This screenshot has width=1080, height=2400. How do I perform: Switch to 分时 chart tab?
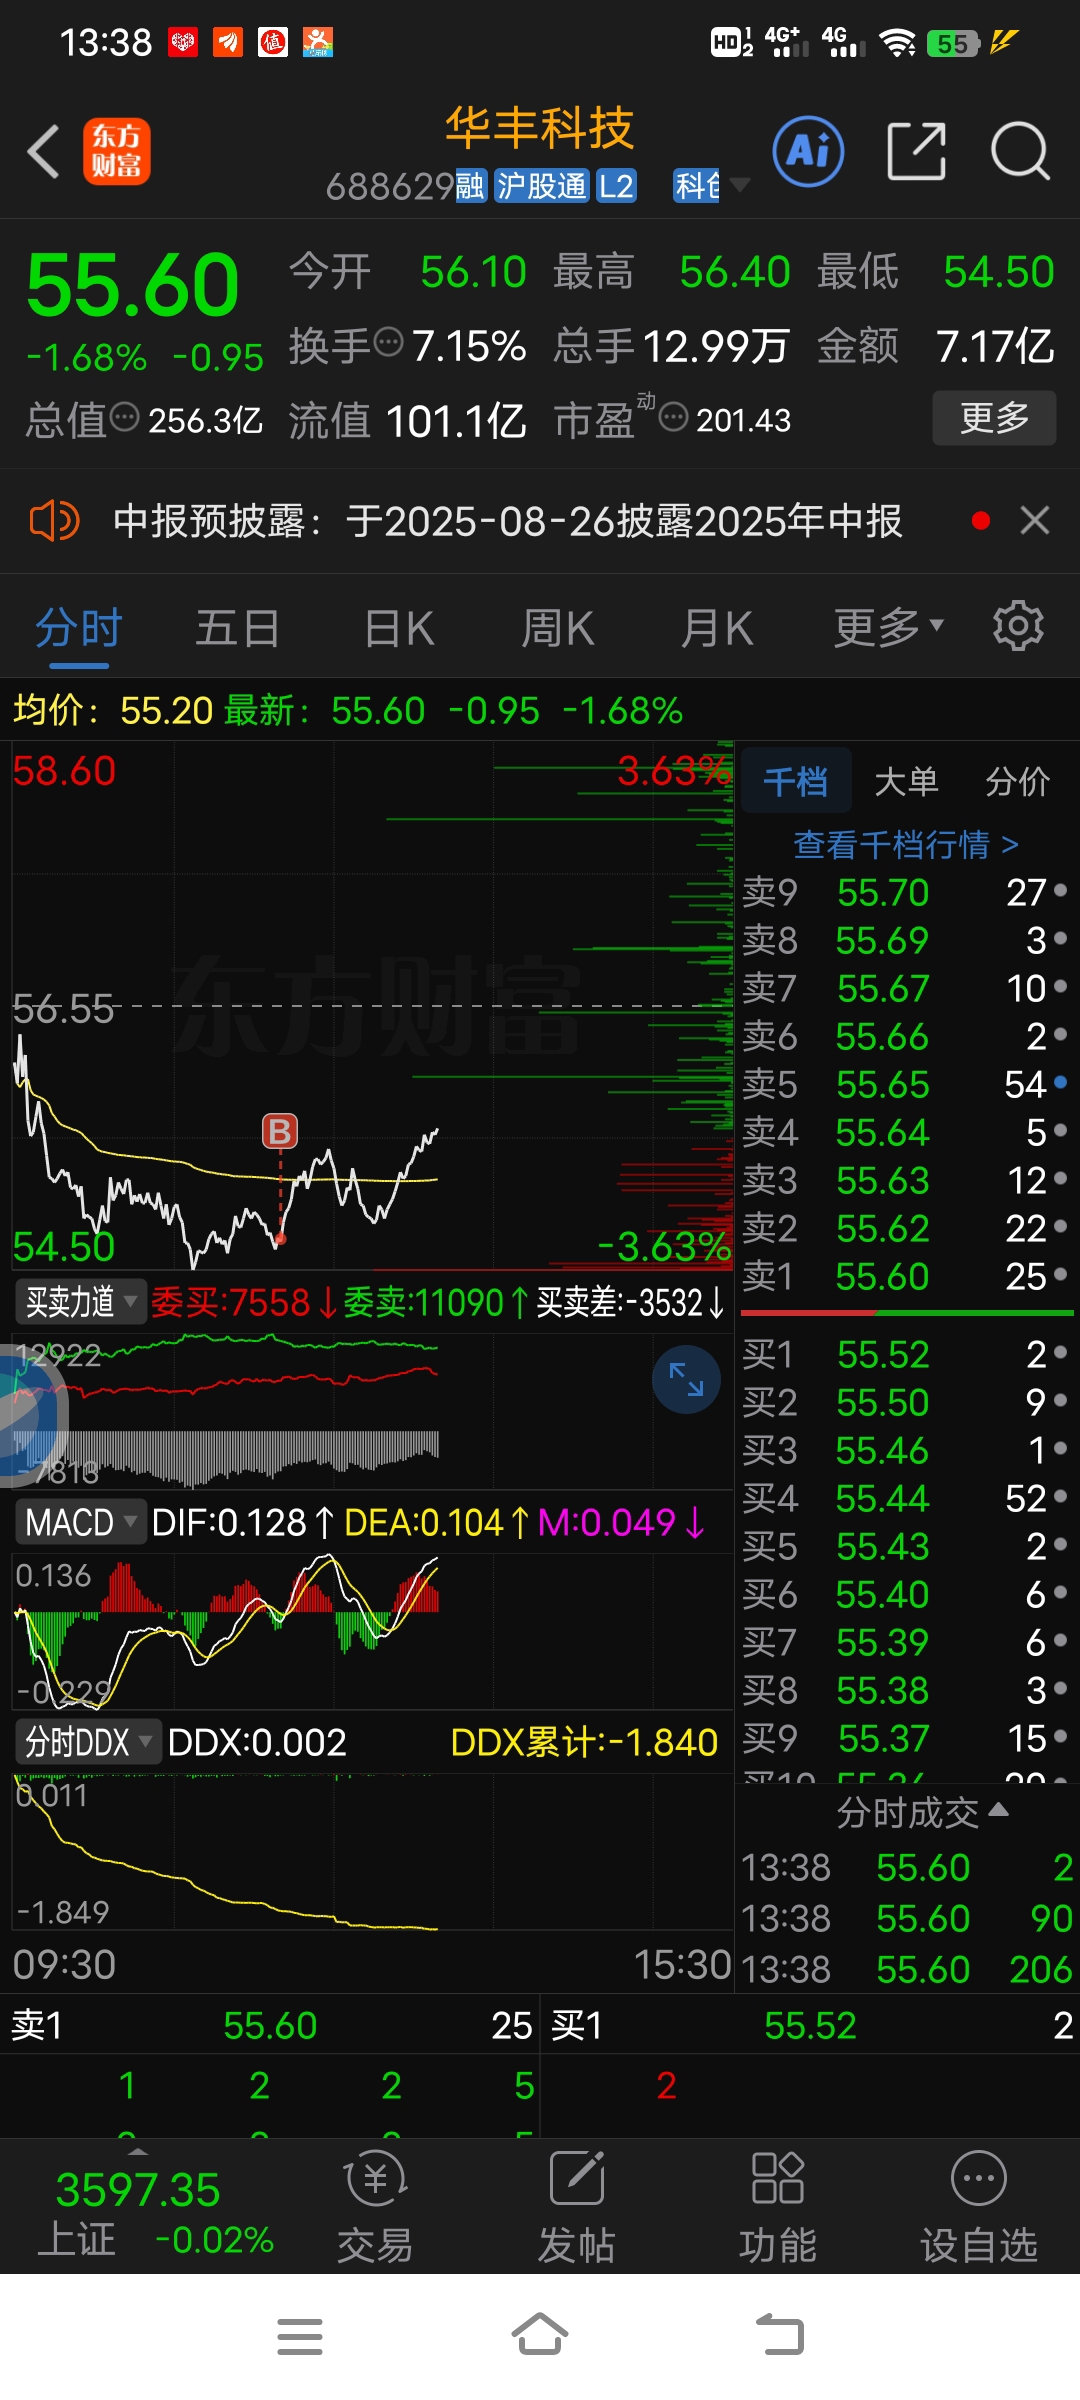(x=79, y=629)
